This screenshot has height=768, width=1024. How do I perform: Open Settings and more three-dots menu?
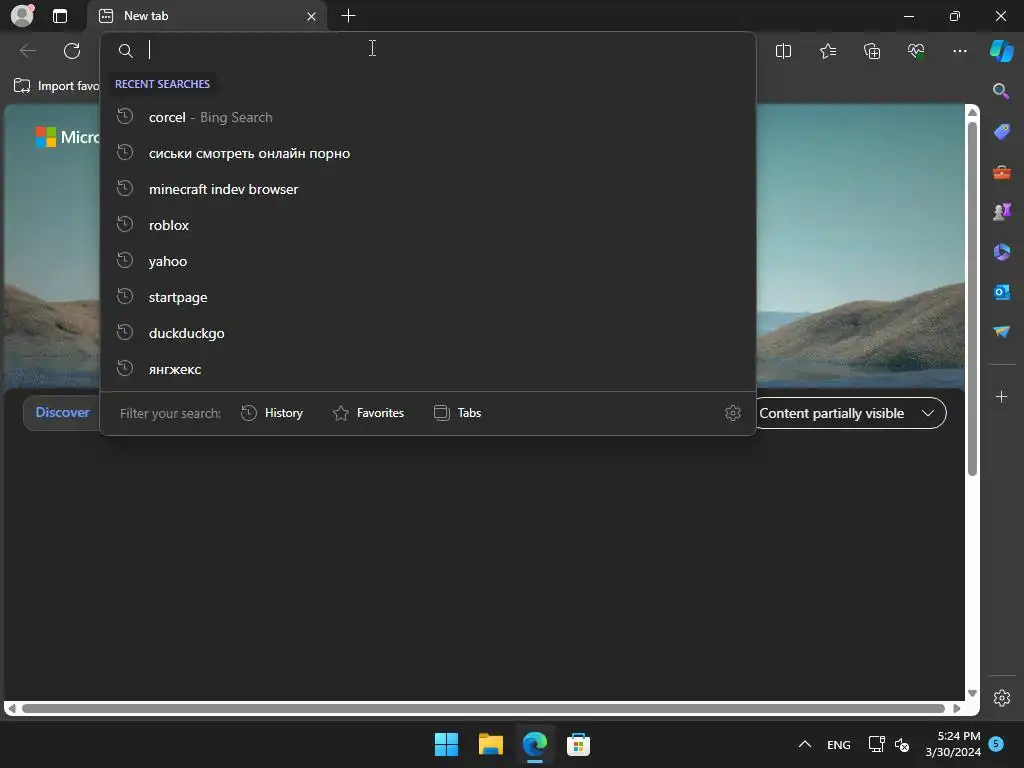tap(959, 51)
